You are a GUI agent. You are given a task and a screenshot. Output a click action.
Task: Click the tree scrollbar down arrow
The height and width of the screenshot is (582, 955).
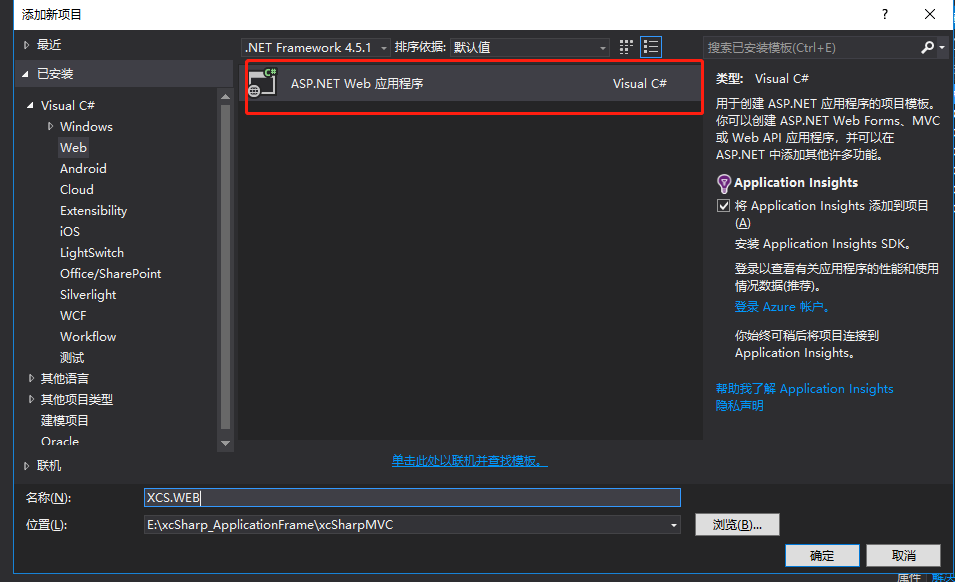[x=225, y=443]
